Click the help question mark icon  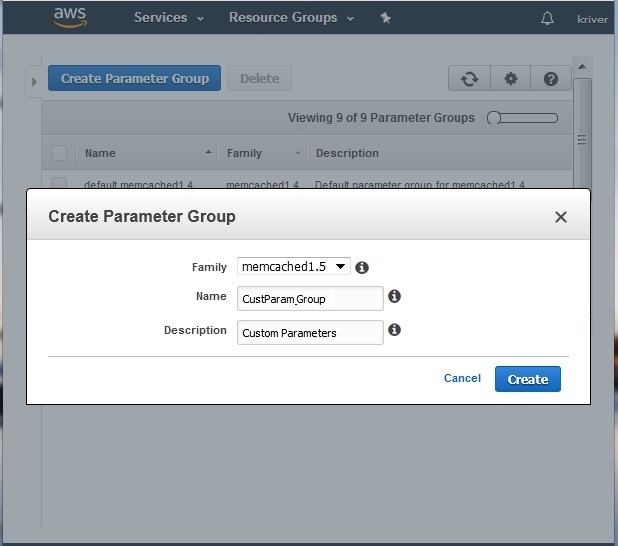pyautogui.click(x=551, y=79)
